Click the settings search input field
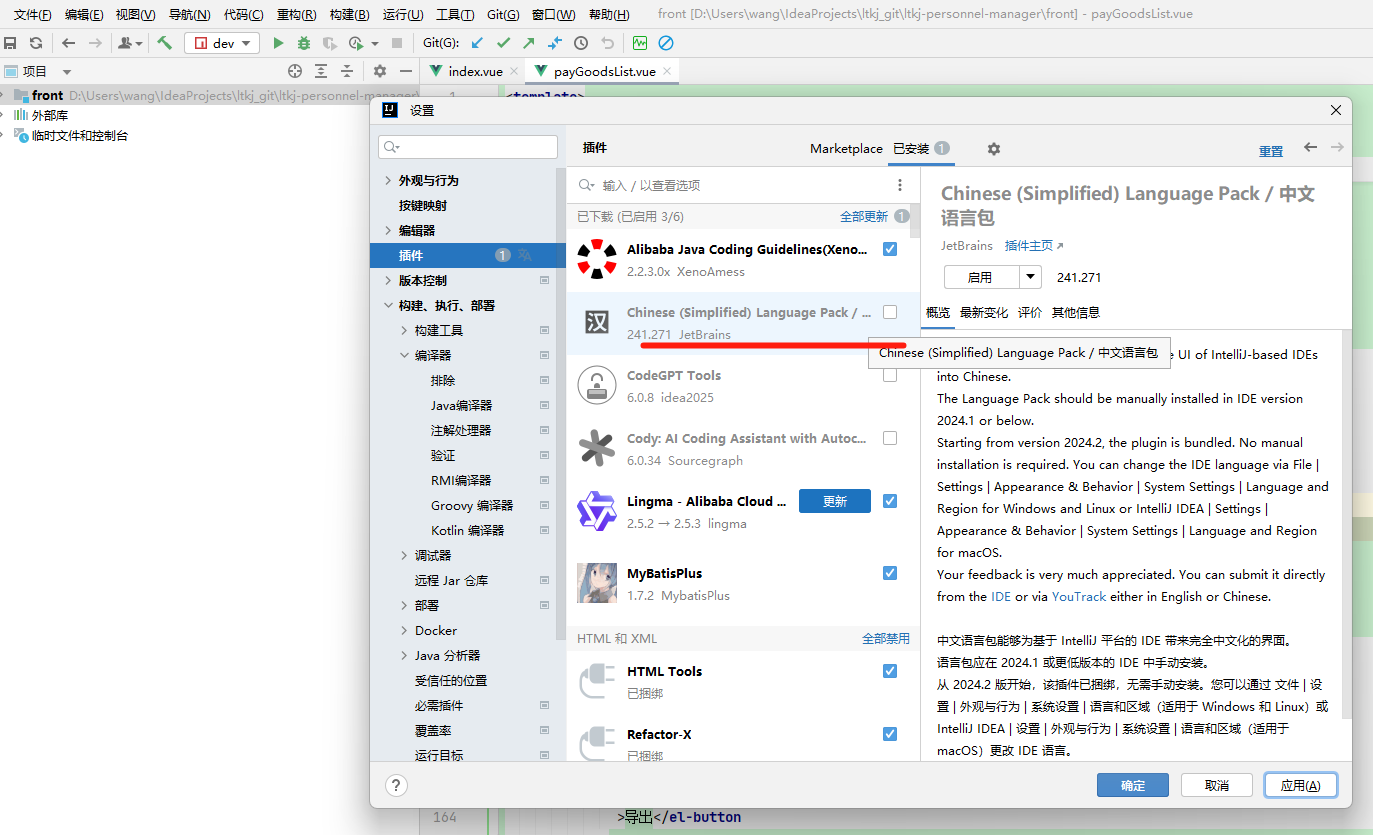Image resolution: width=1373 pixels, height=835 pixels. [468, 147]
